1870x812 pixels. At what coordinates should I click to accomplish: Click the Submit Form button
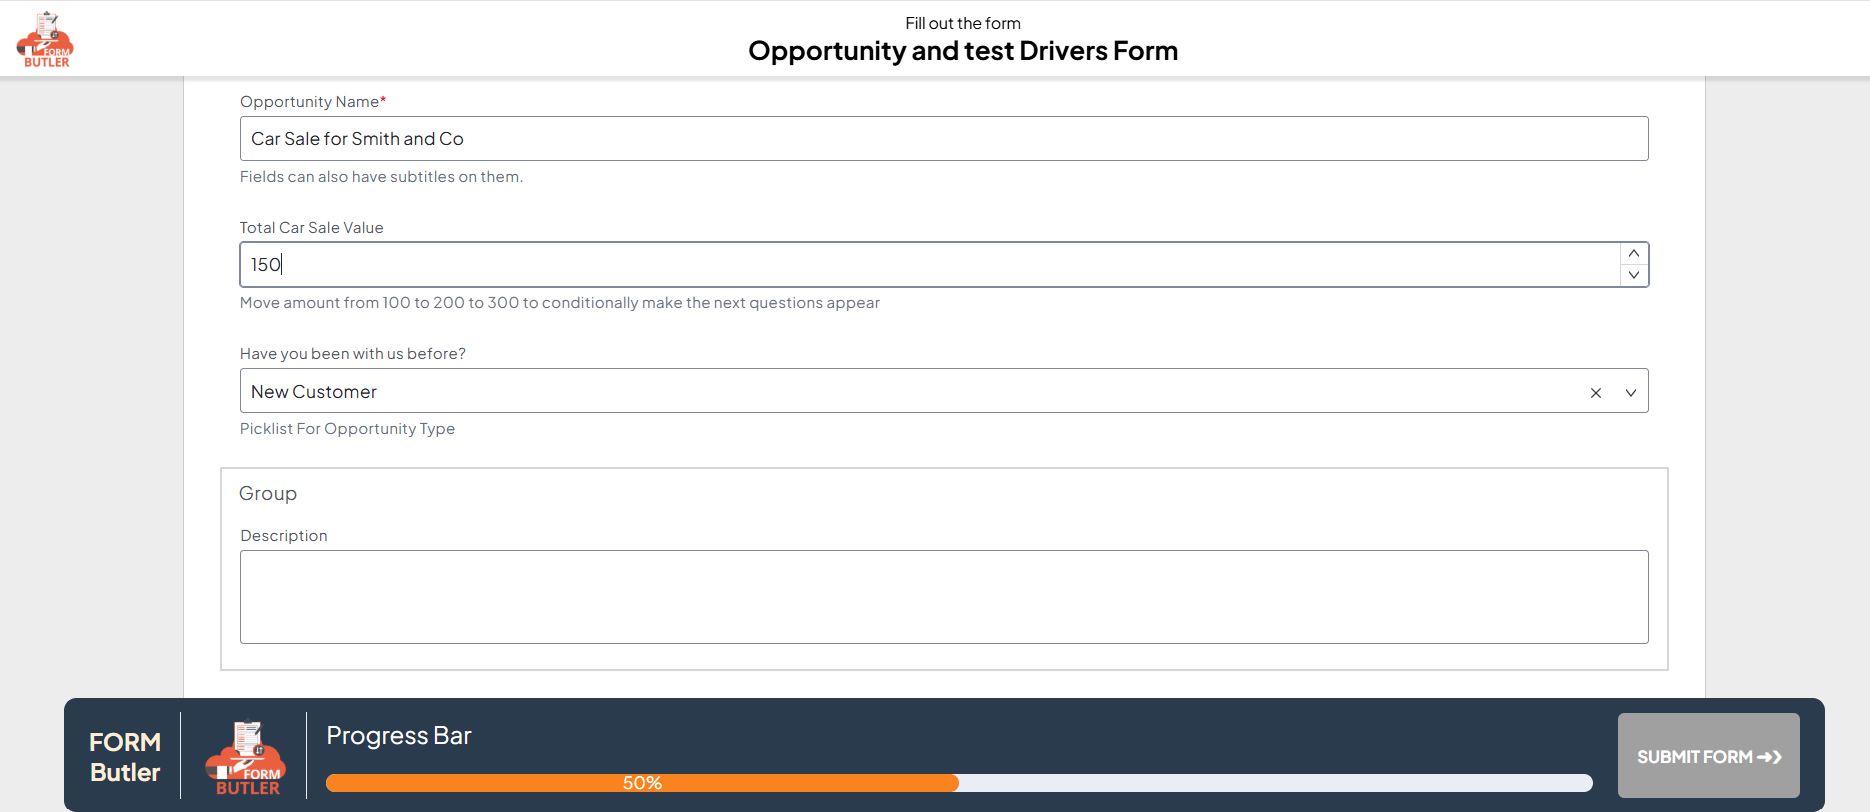[x=1709, y=756]
